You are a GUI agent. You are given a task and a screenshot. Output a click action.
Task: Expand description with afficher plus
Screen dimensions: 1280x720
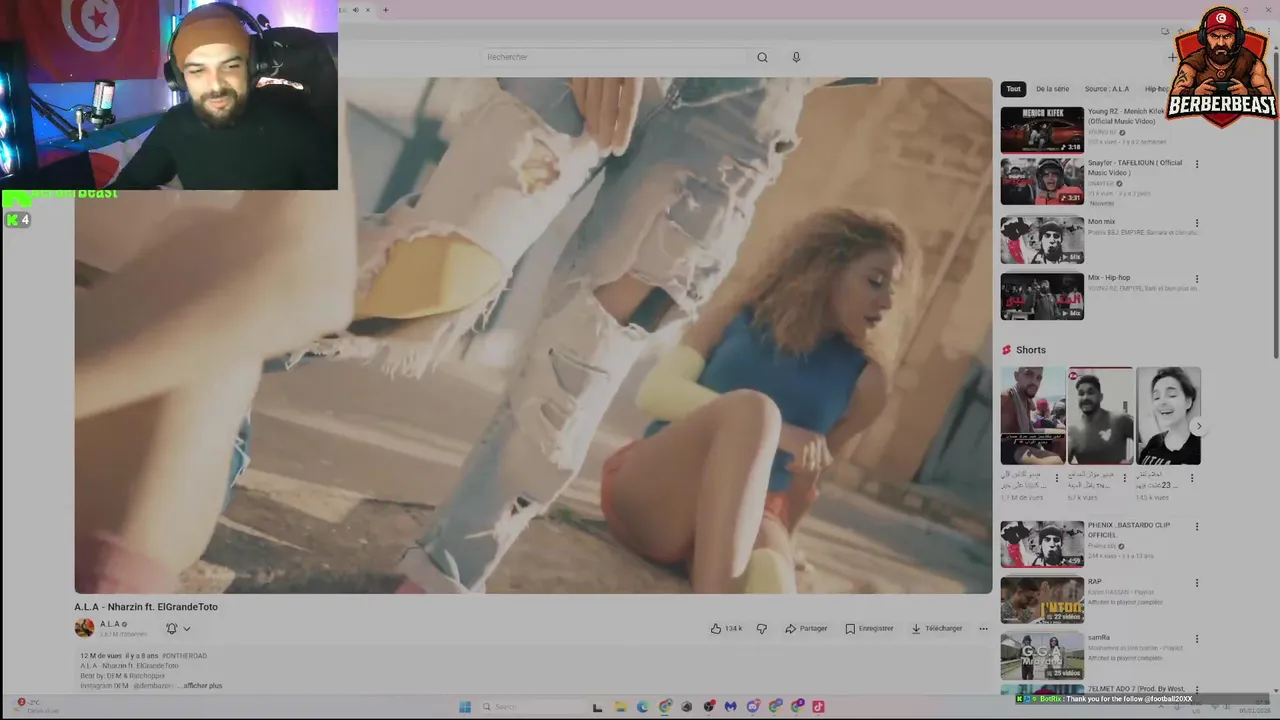tap(203, 686)
